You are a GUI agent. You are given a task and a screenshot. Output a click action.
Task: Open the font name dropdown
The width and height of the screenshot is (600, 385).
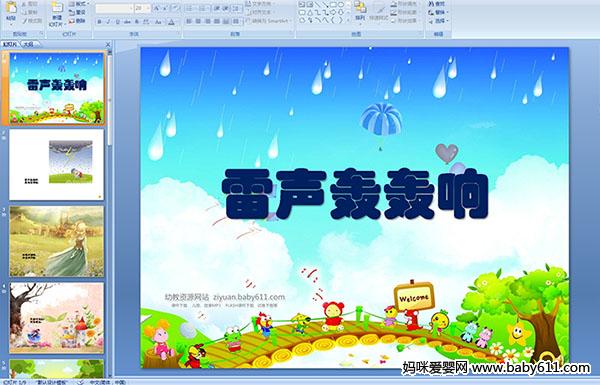pos(114,8)
